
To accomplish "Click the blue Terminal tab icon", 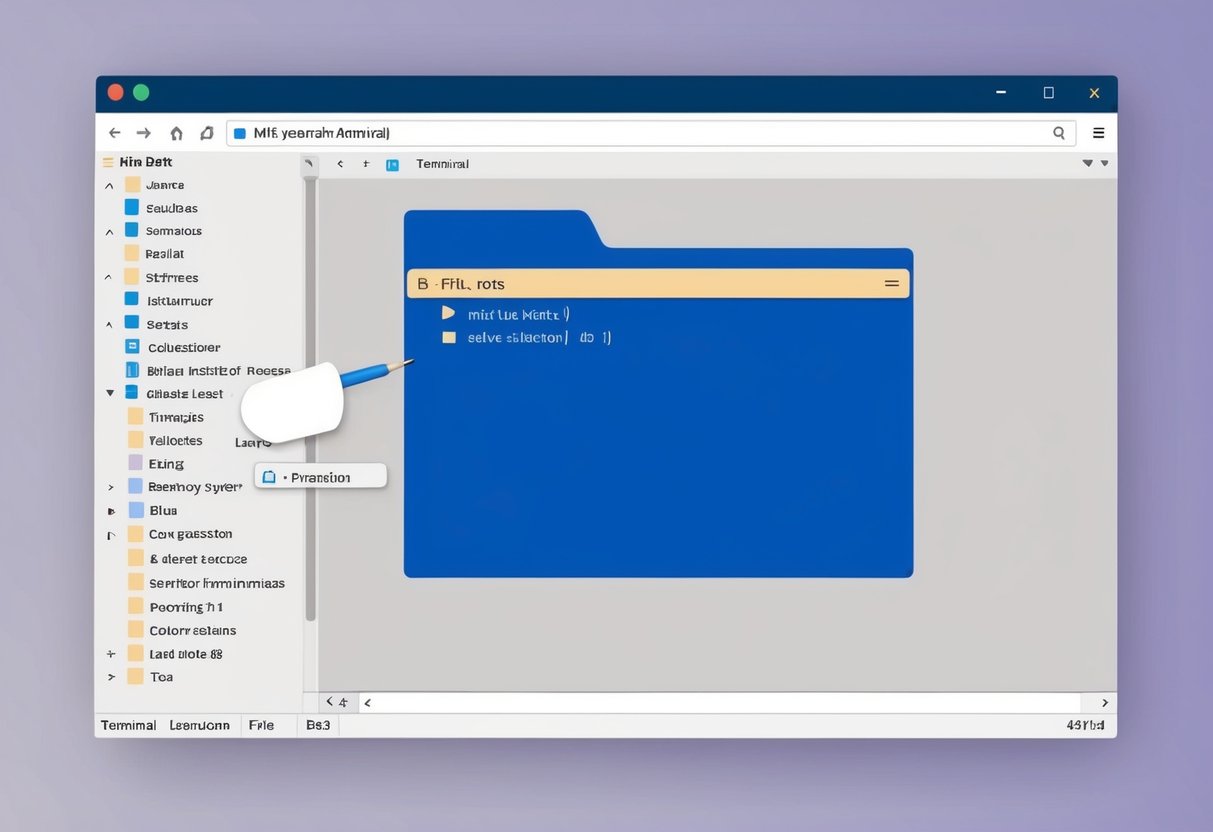I will (393, 164).
